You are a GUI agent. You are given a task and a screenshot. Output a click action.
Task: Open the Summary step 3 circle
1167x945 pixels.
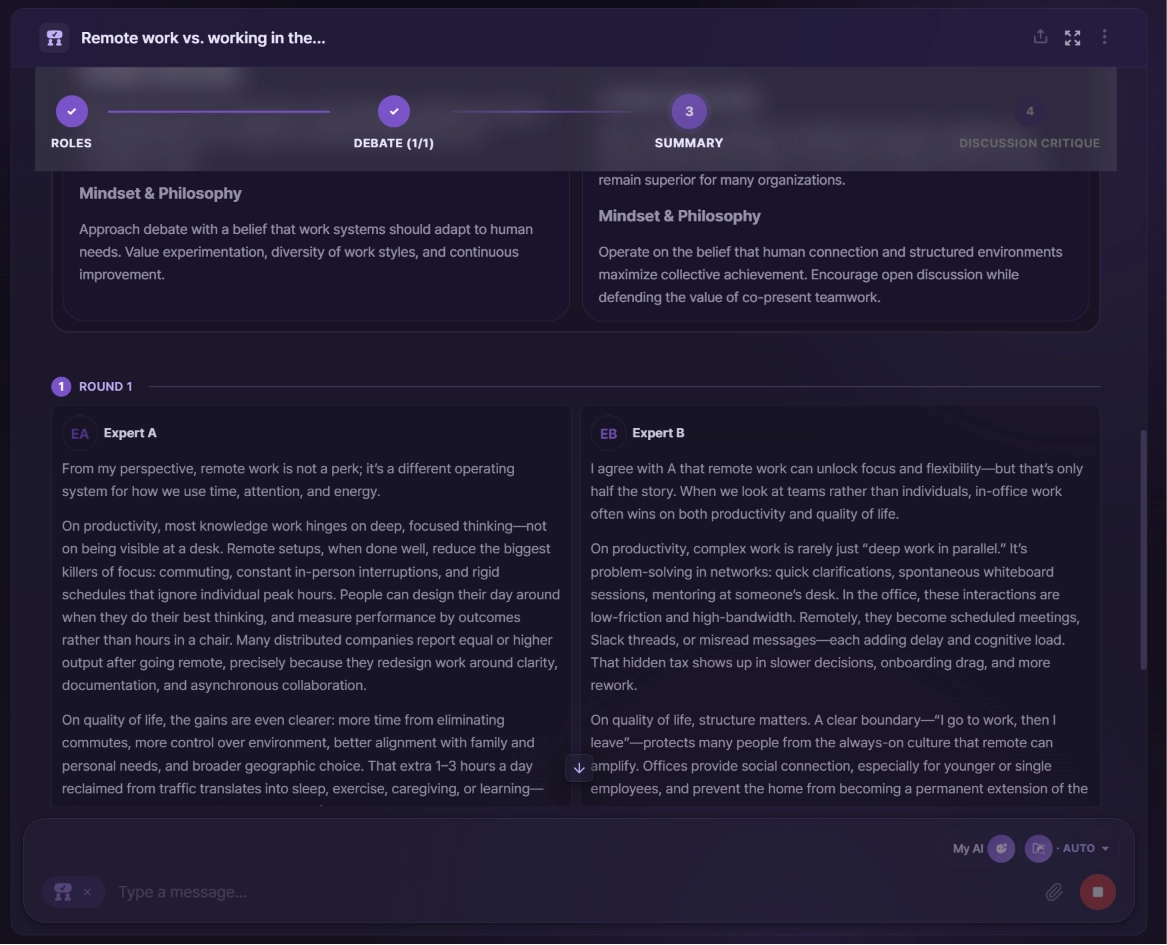click(689, 112)
